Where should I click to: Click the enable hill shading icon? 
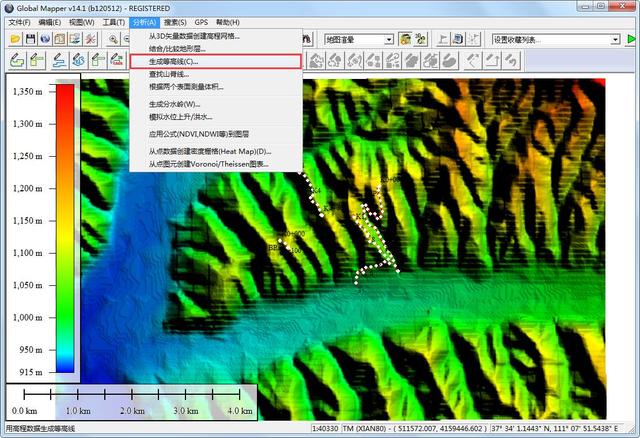pyautogui.click(x=405, y=39)
